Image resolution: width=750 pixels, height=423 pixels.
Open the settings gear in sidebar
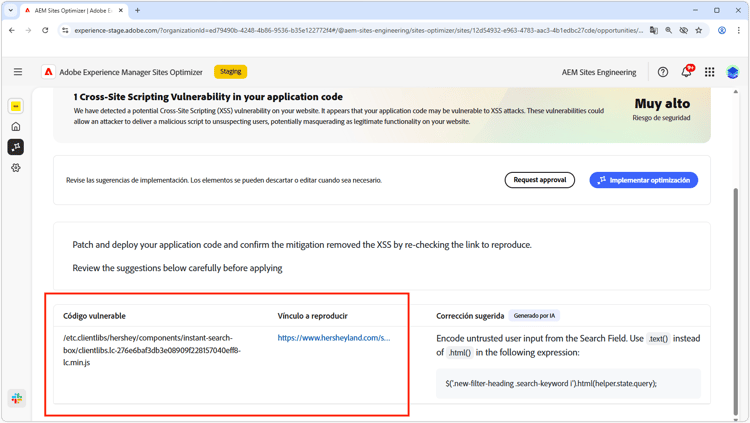(16, 168)
